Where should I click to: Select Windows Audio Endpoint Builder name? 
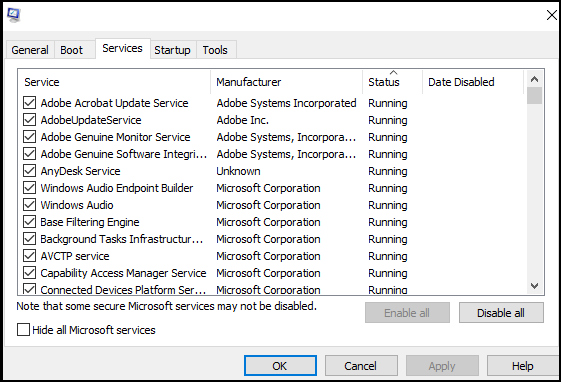pyautogui.click(x=117, y=188)
